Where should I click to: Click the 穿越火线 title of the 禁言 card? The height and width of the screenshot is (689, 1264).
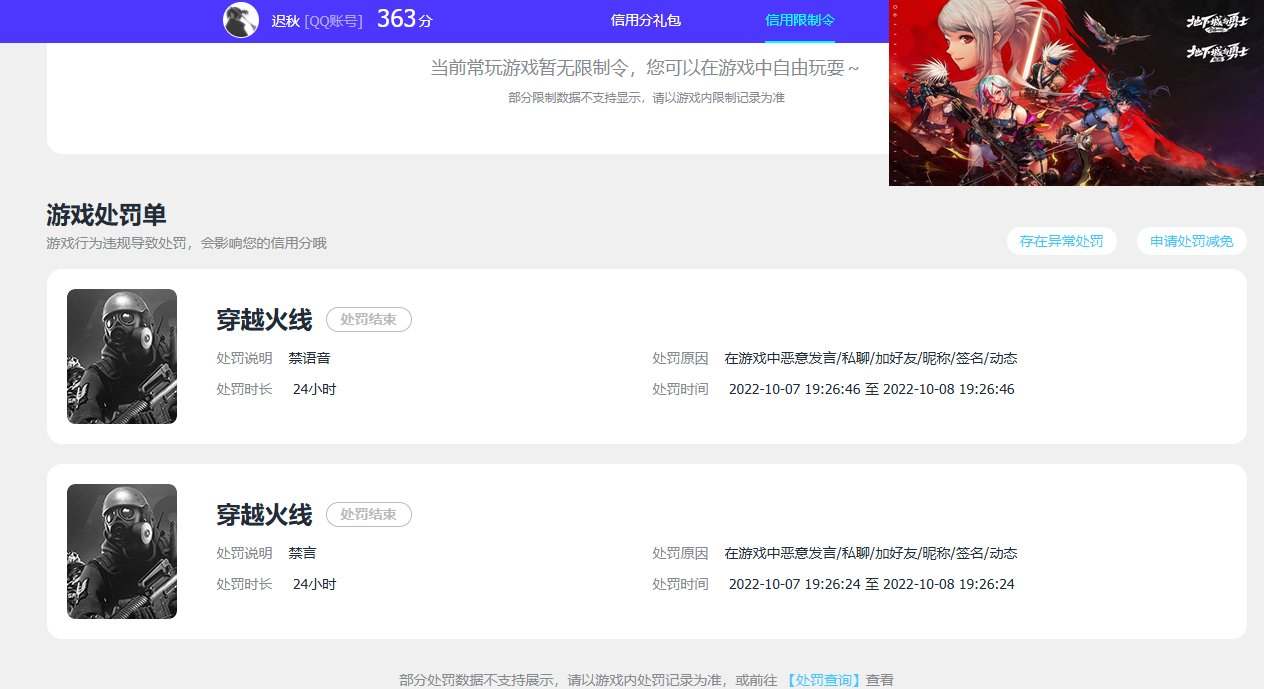coord(264,515)
